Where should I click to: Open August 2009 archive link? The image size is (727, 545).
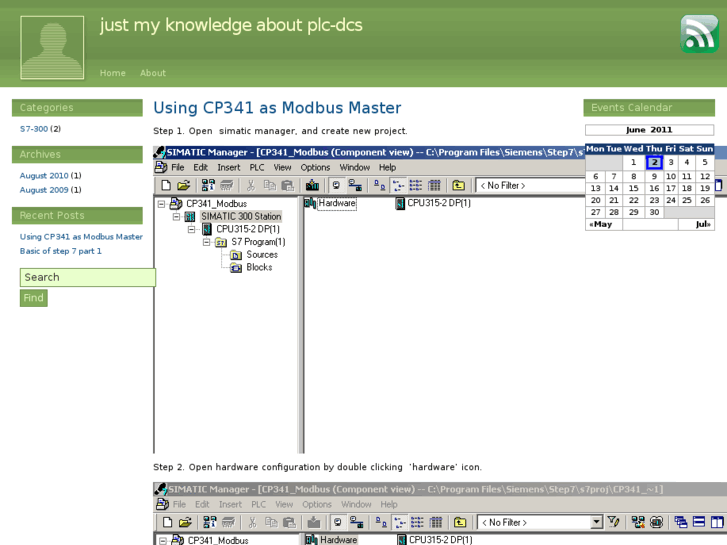click(x=44, y=190)
